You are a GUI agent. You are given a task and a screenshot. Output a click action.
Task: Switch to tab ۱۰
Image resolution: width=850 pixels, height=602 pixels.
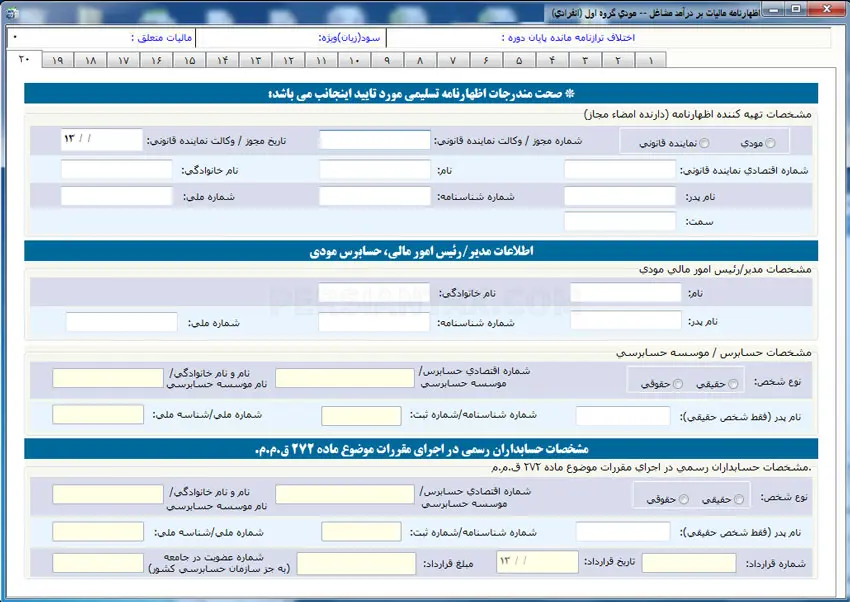[354, 60]
